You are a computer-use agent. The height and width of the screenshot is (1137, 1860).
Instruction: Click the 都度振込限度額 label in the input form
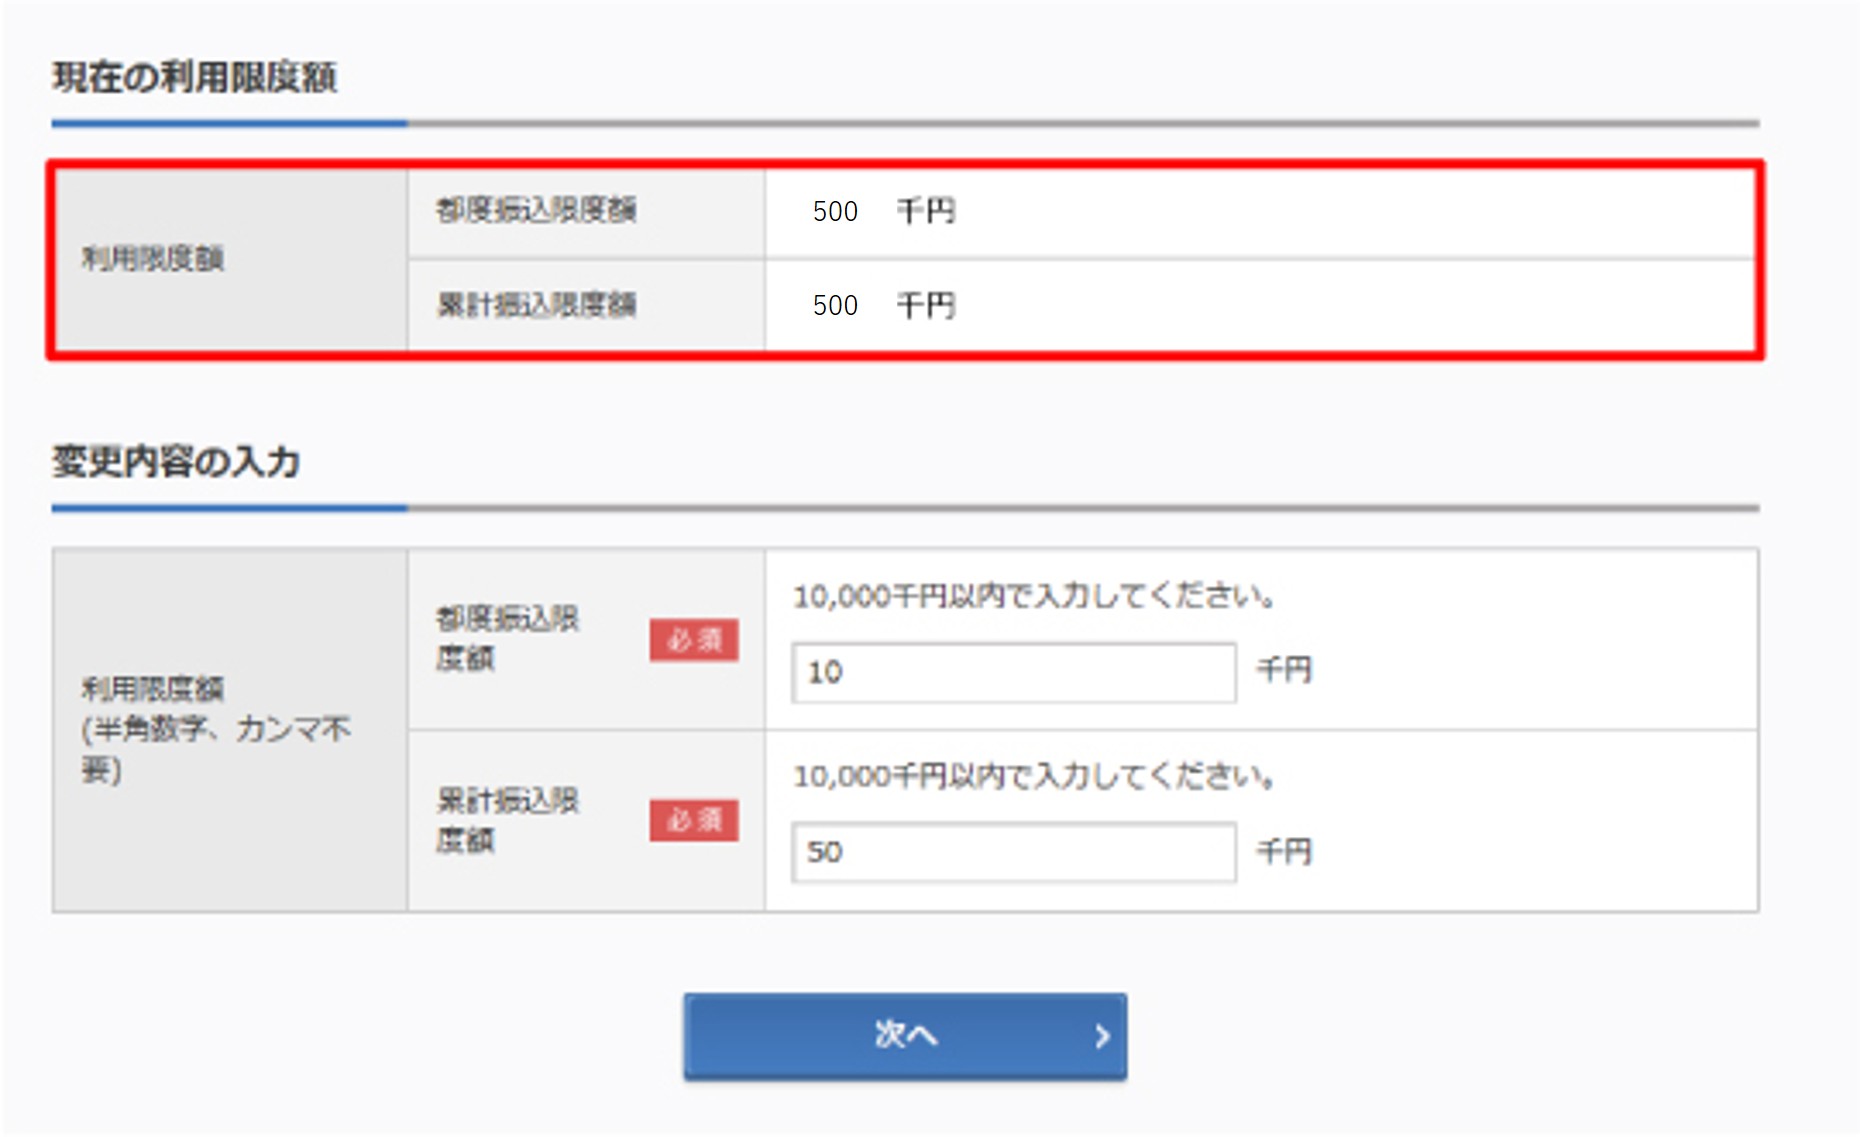coord(507,638)
